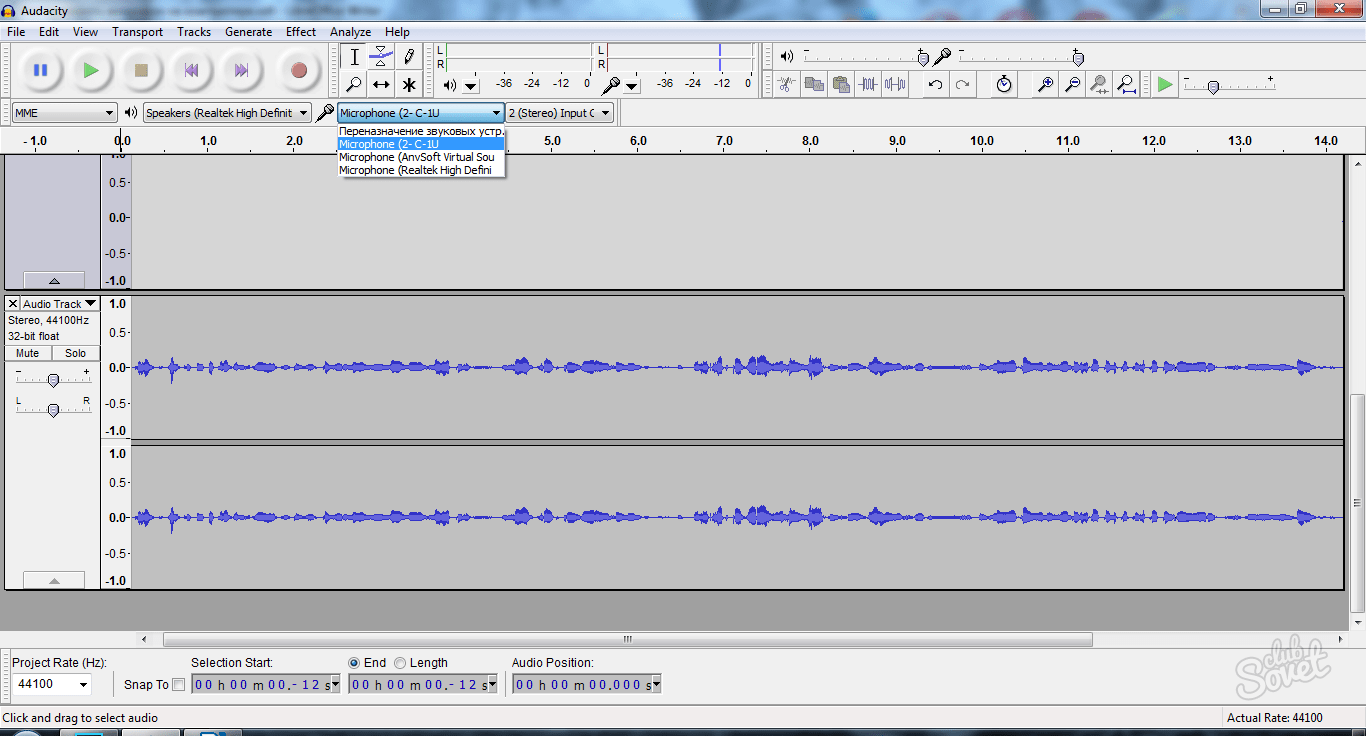This screenshot has height=736, width=1366.
Task: Open the Generate menu
Action: pos(248,32)
